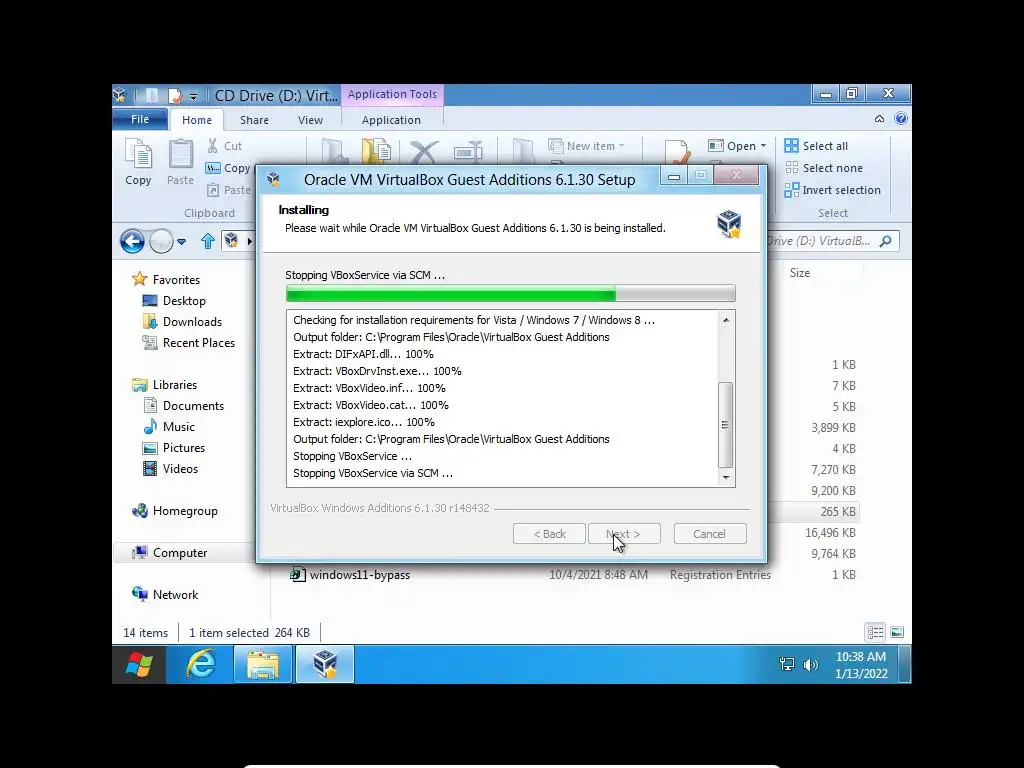
Task: Open recent locations dropdown arrow
Action: [182, 242]
